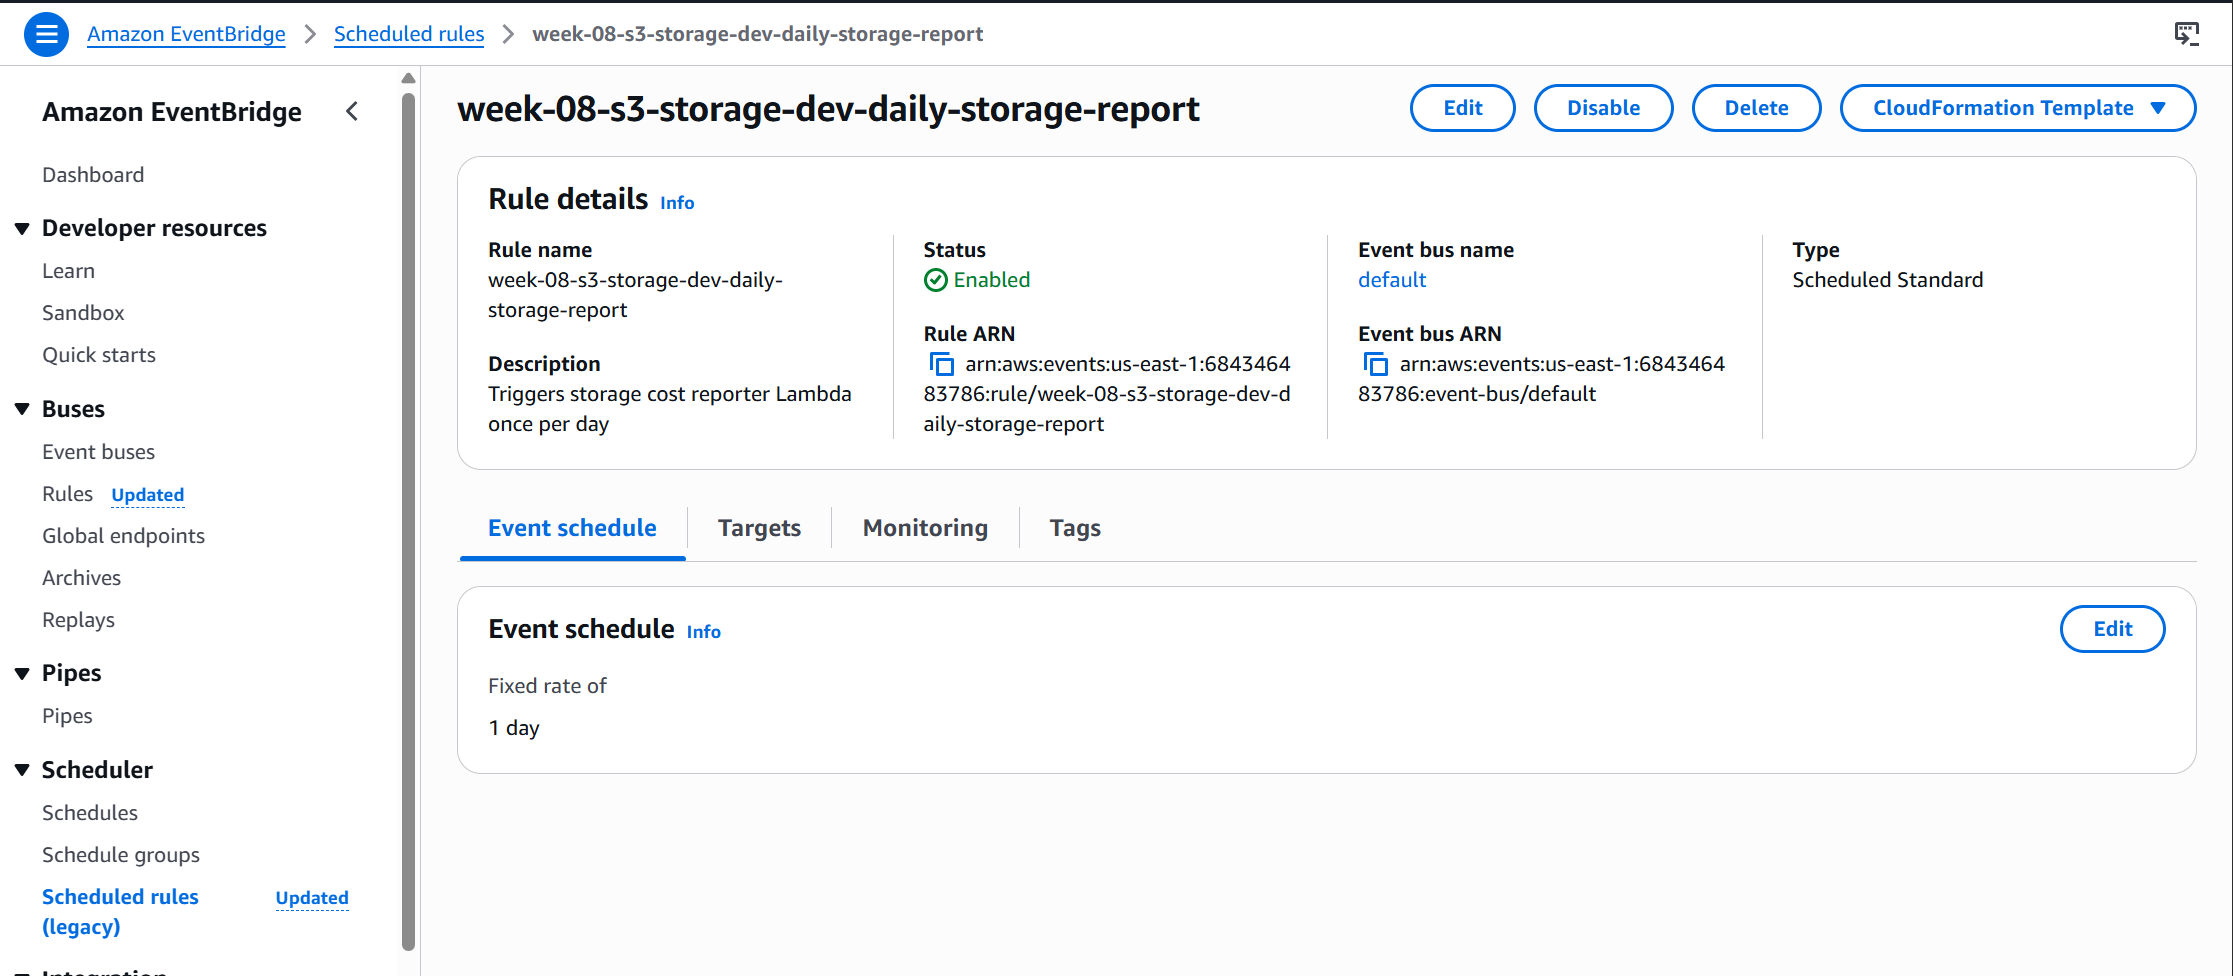Copy the Event bus ARN using copy icon
This screenshot has width=2233, height=976.
tap(1376, 364)
